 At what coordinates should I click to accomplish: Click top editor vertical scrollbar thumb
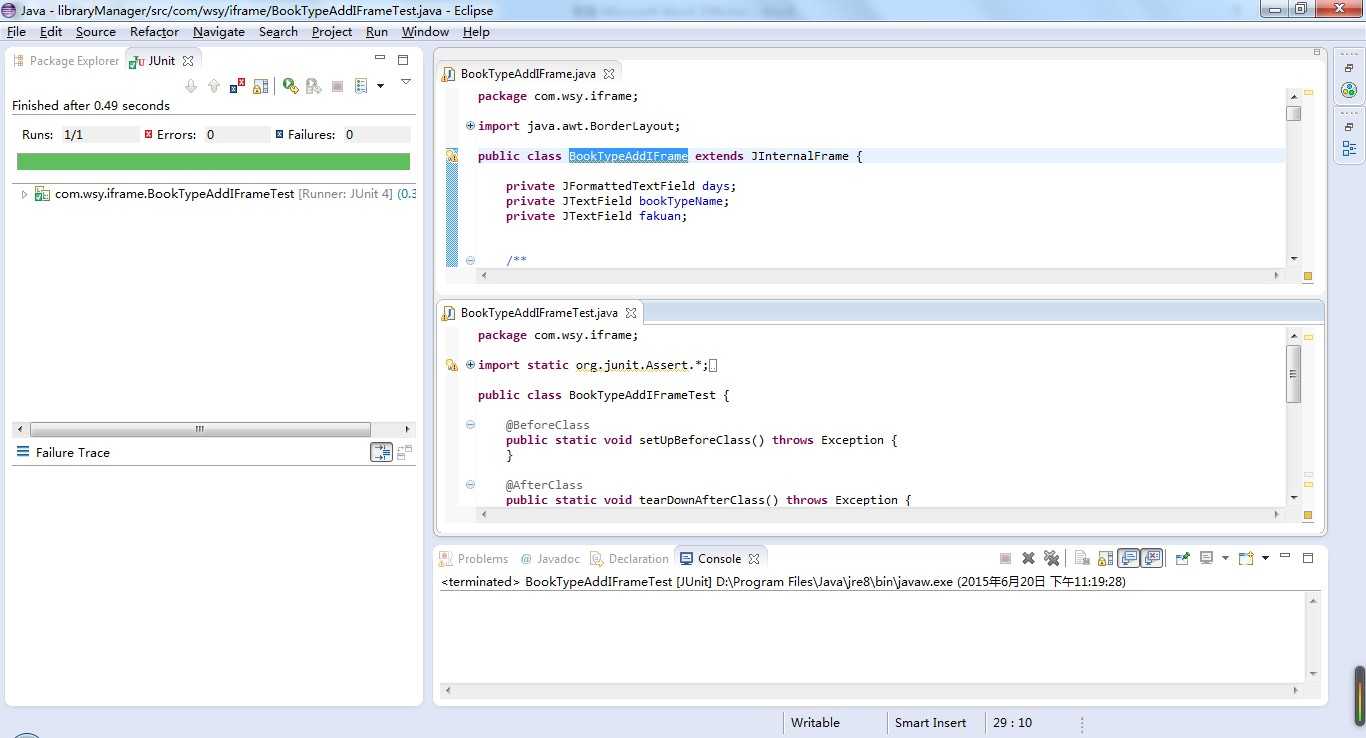tap(1294, 113)
